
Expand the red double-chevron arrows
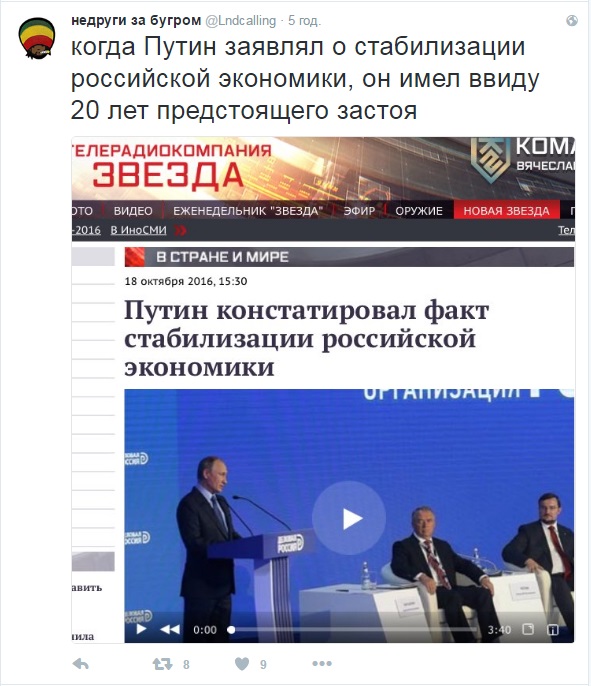[180, 230]
